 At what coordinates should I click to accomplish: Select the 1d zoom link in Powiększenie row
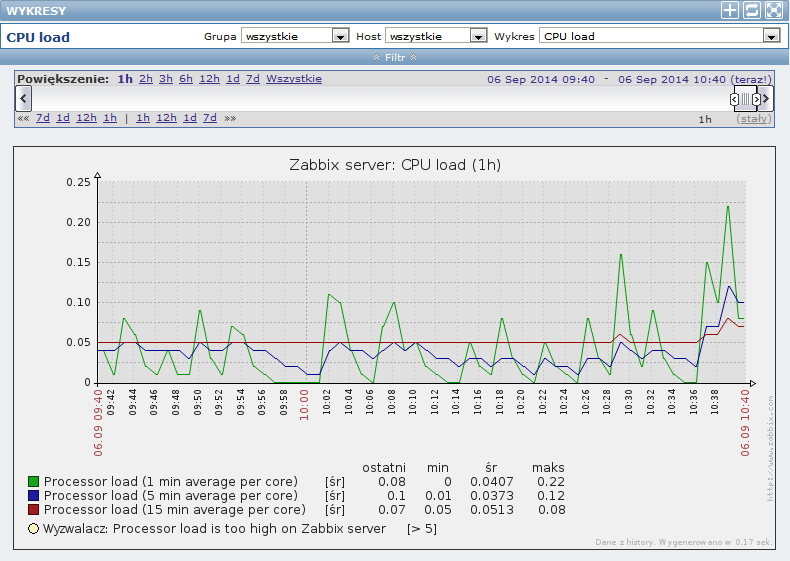click(x=233, y=79)
